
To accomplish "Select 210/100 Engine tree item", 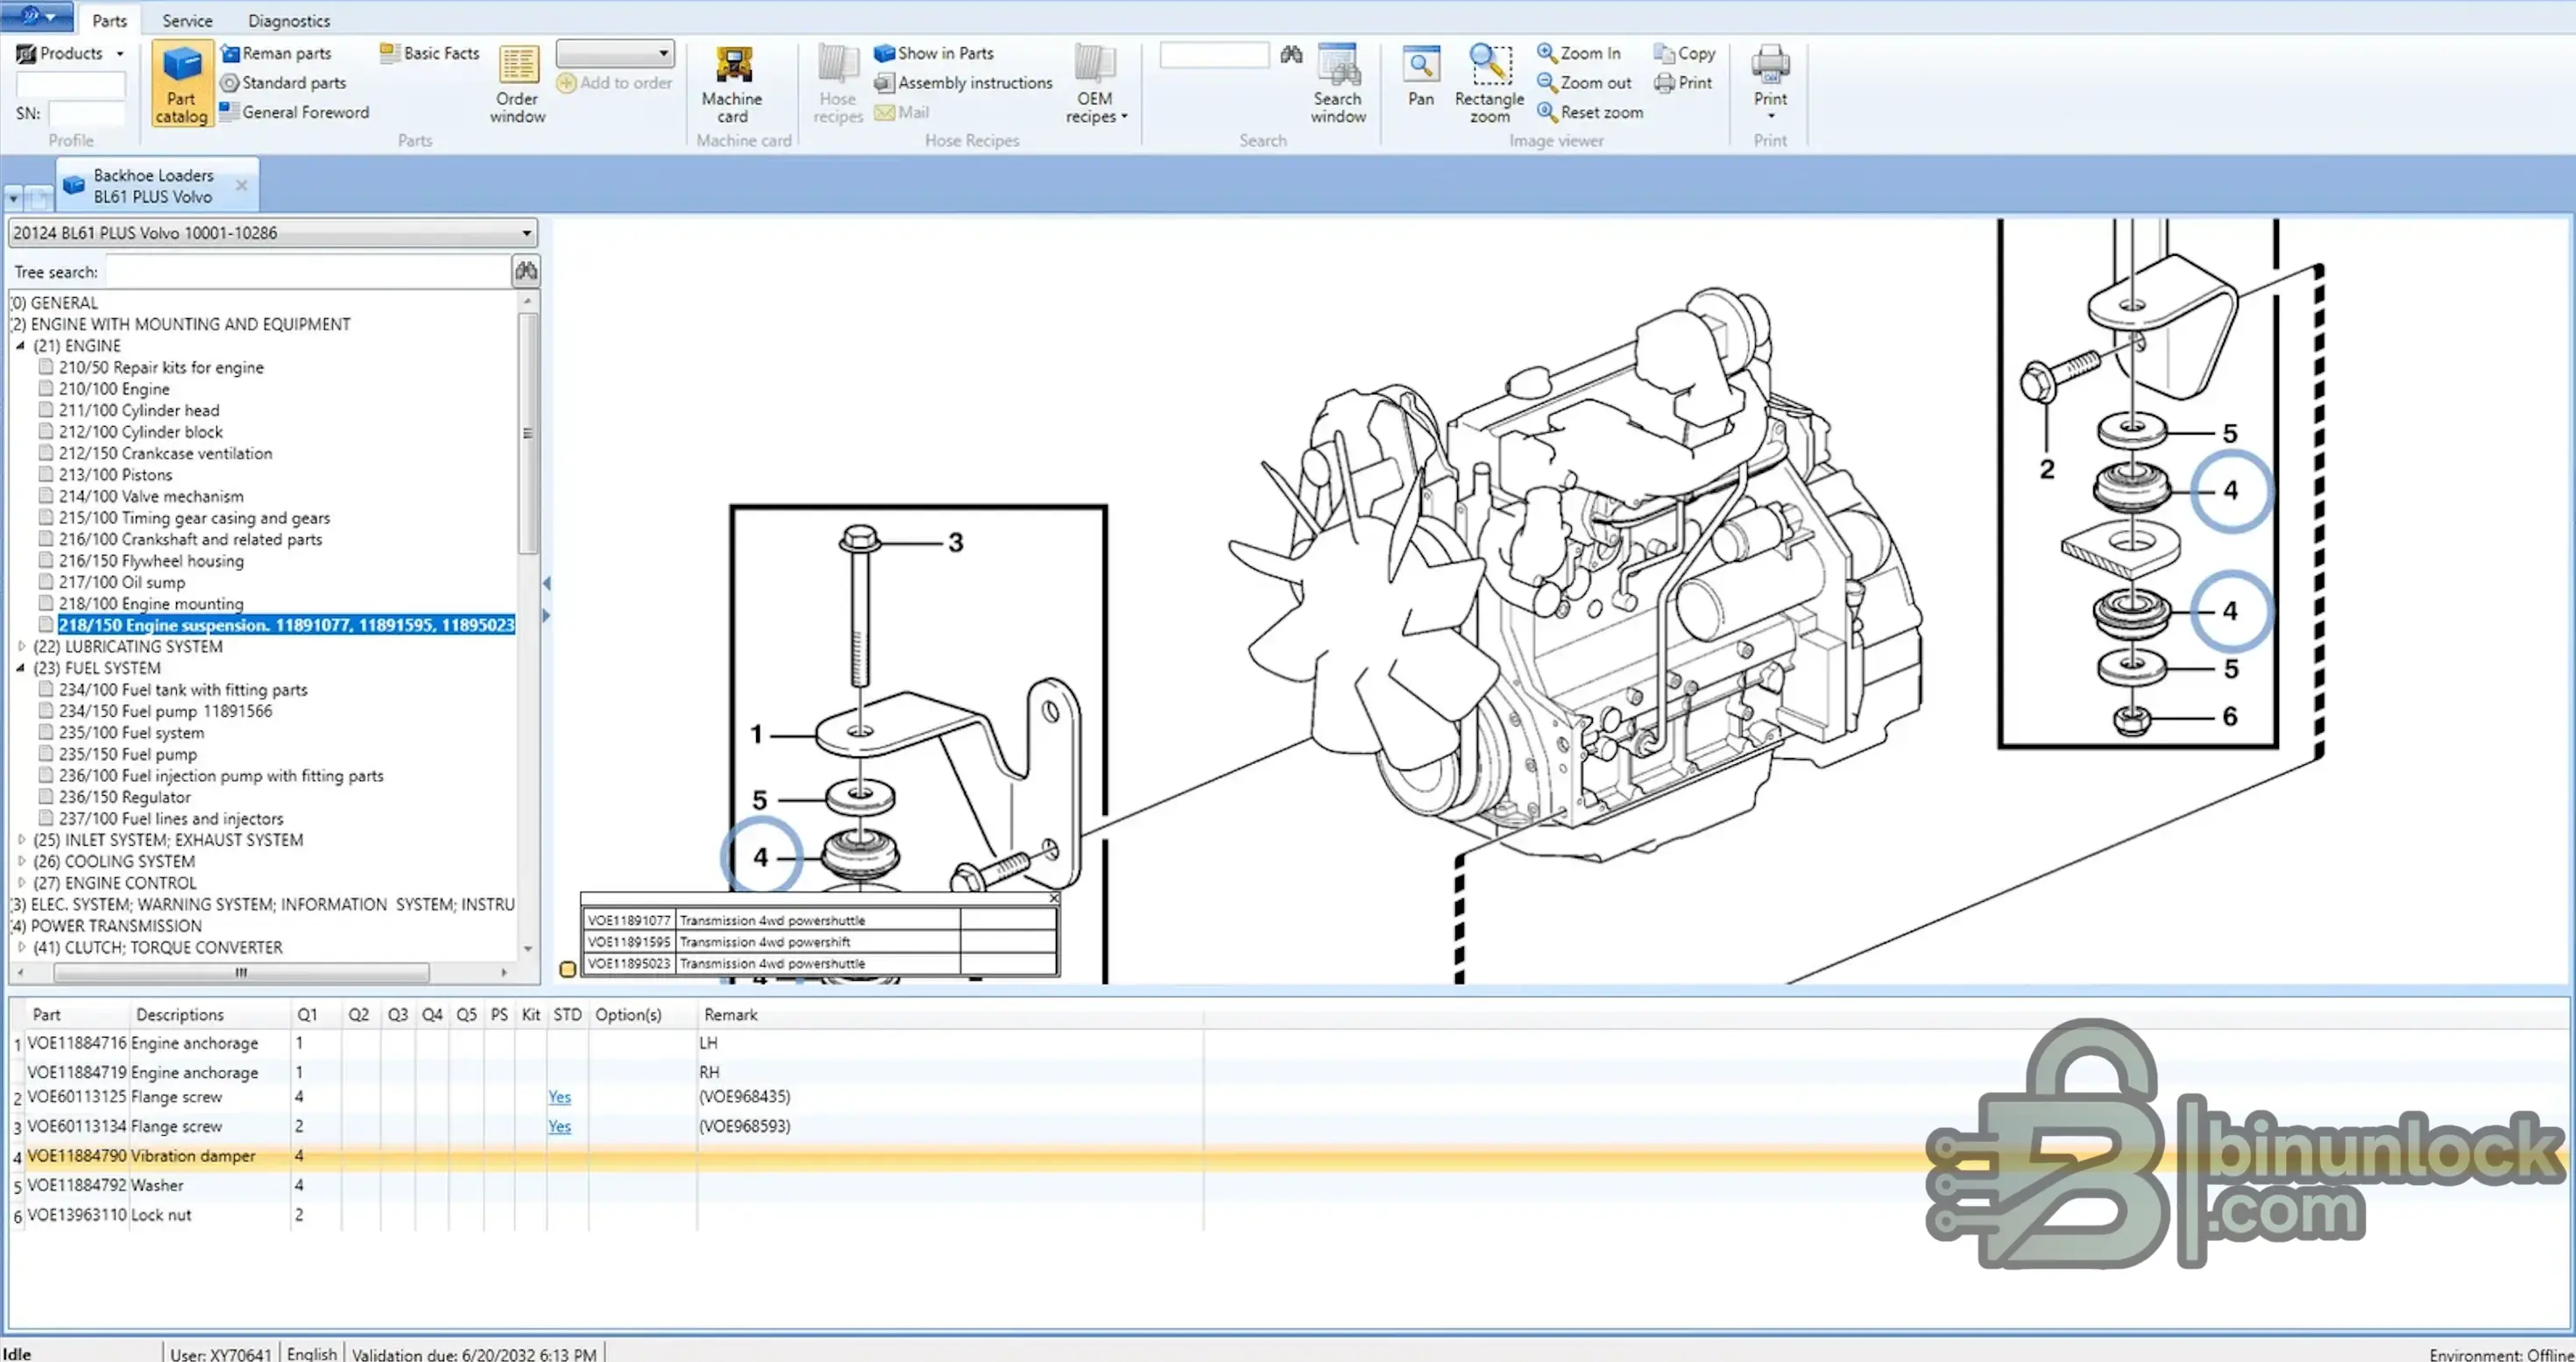I will click(114, 389).
